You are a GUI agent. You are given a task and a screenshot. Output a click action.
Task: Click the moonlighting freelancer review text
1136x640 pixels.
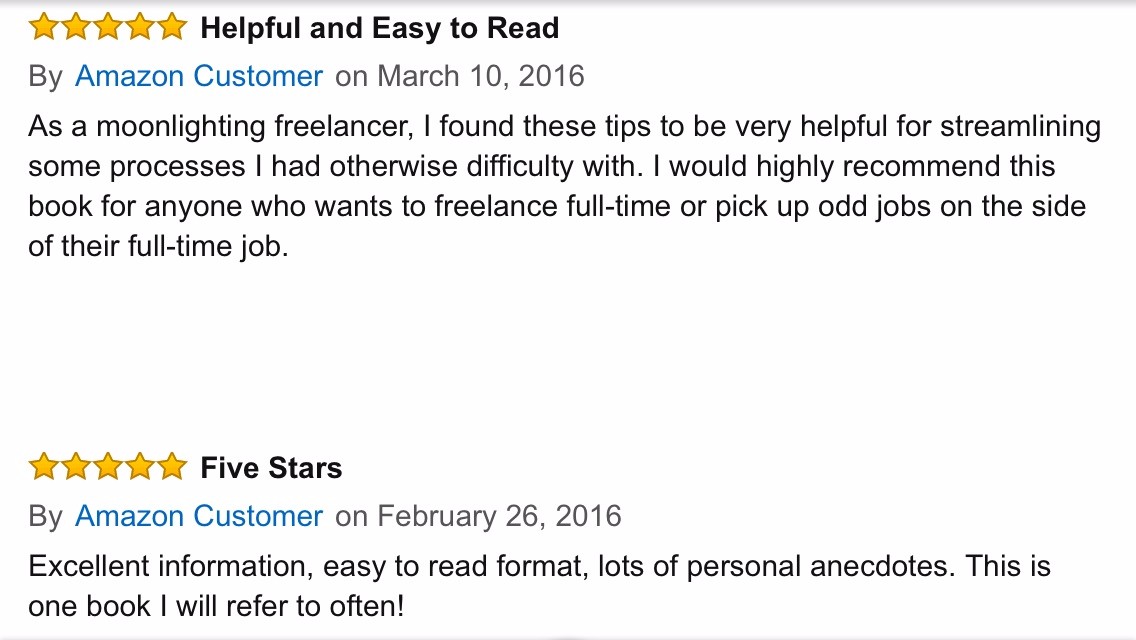(x=564, y=186)
